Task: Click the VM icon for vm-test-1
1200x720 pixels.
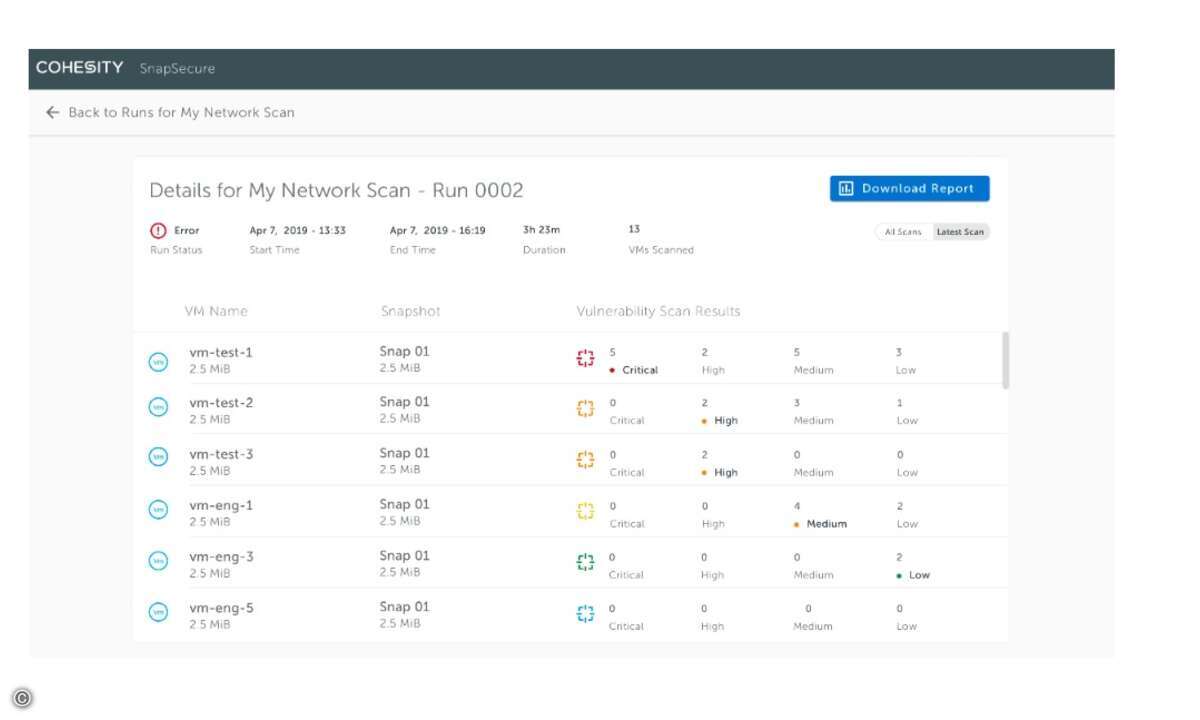Action: pyautogui.click(x=158, y=362)
